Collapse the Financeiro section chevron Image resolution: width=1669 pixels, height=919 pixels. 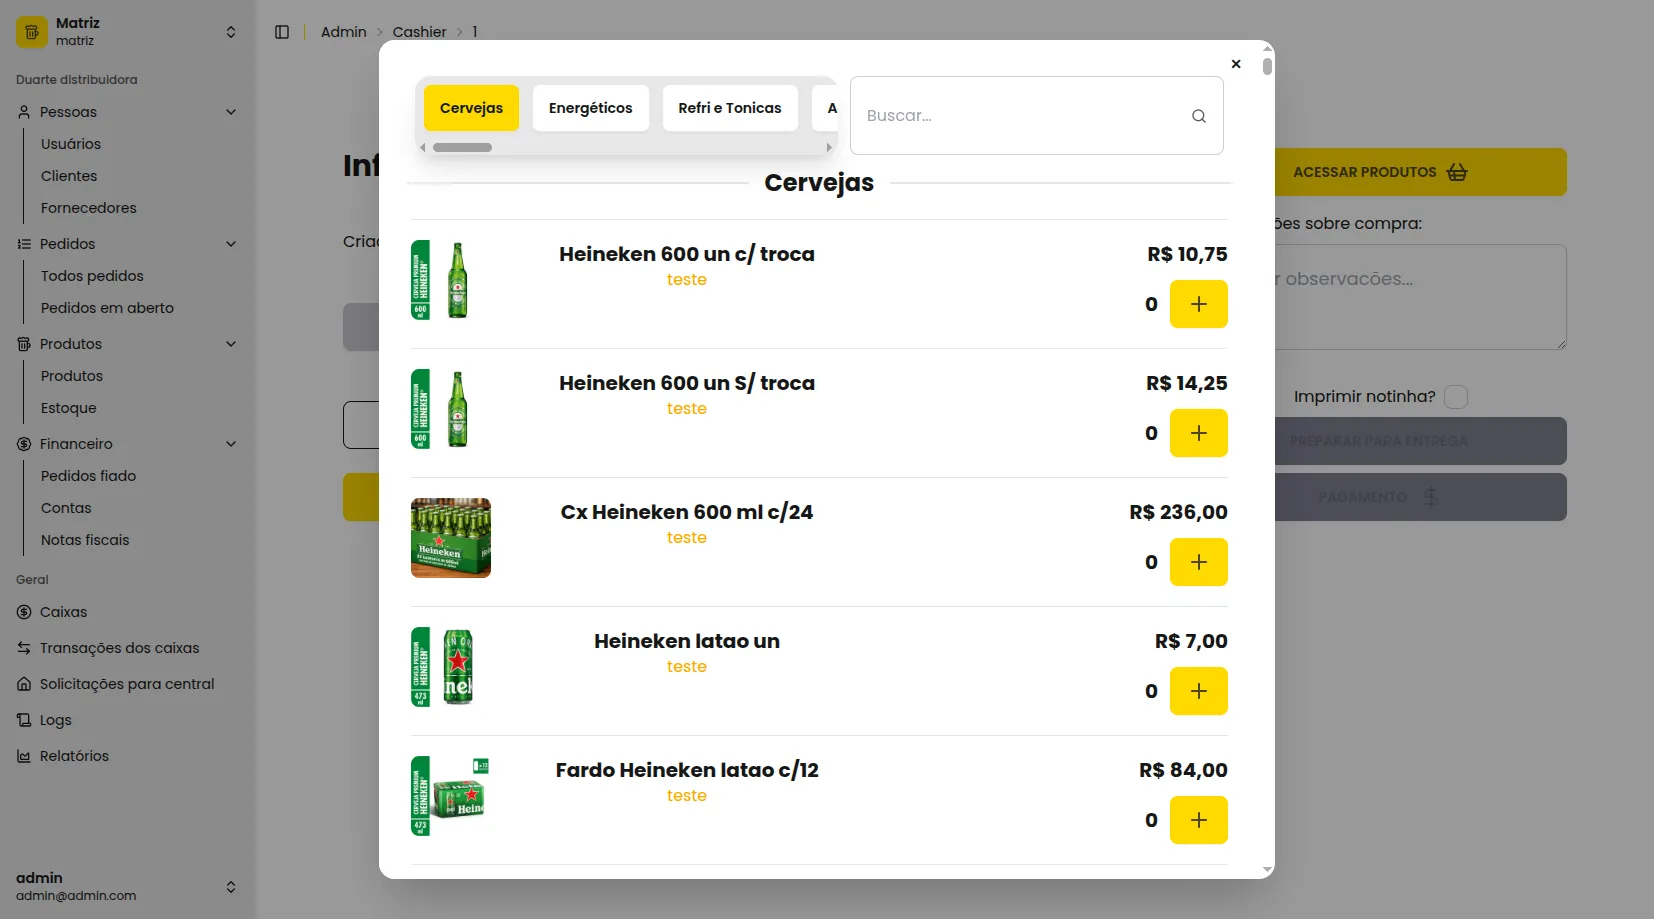click(231, 444)
